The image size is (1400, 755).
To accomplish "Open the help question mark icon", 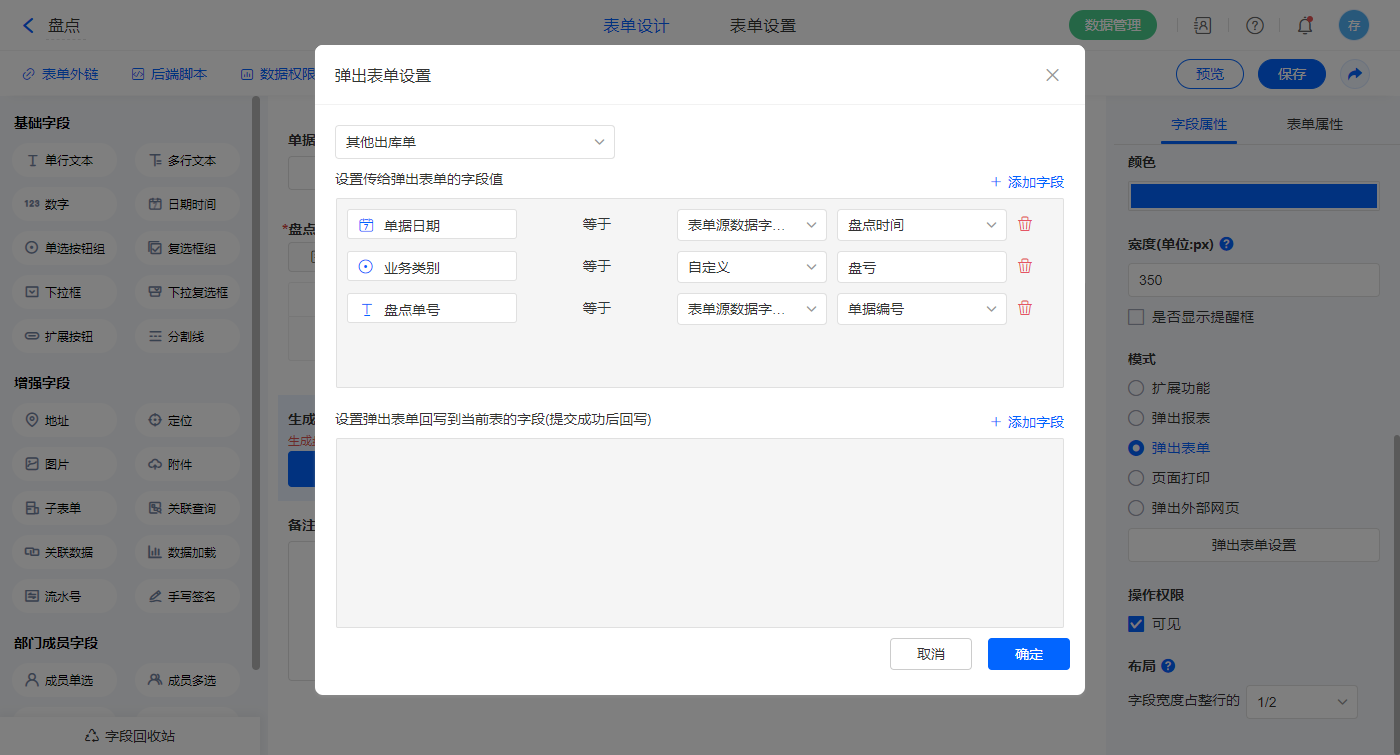I will (x=1254, y=26).
